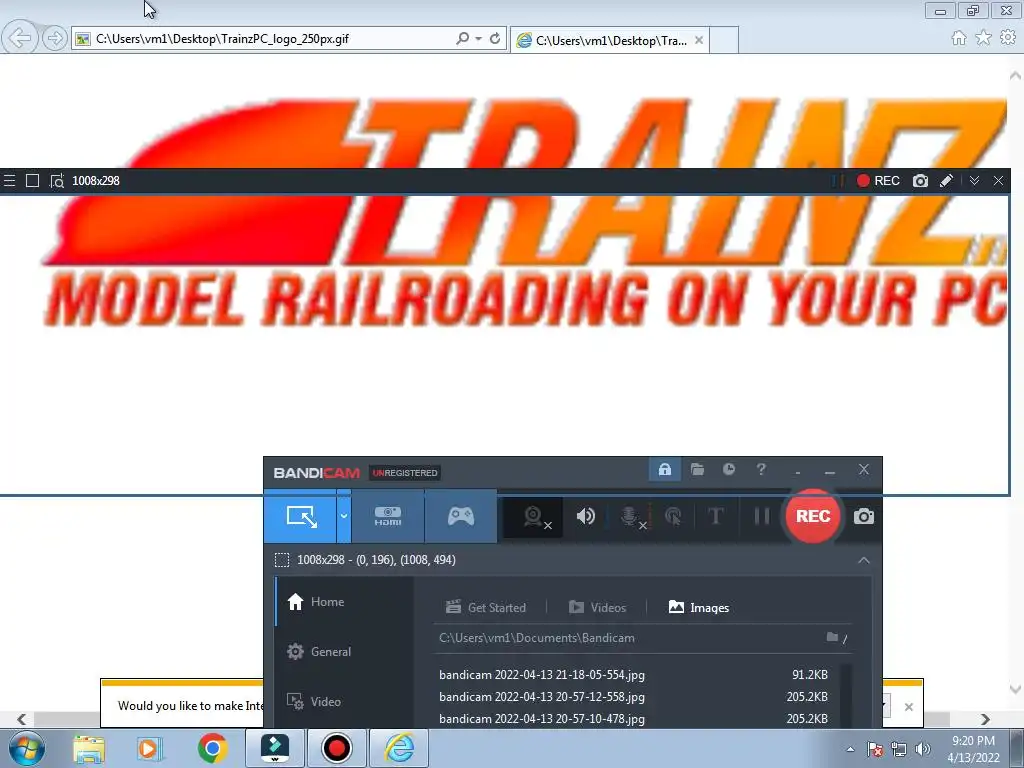Toggle webcam overlay in Bandicam
This screenshot has width=1024, height=768.
534,517
